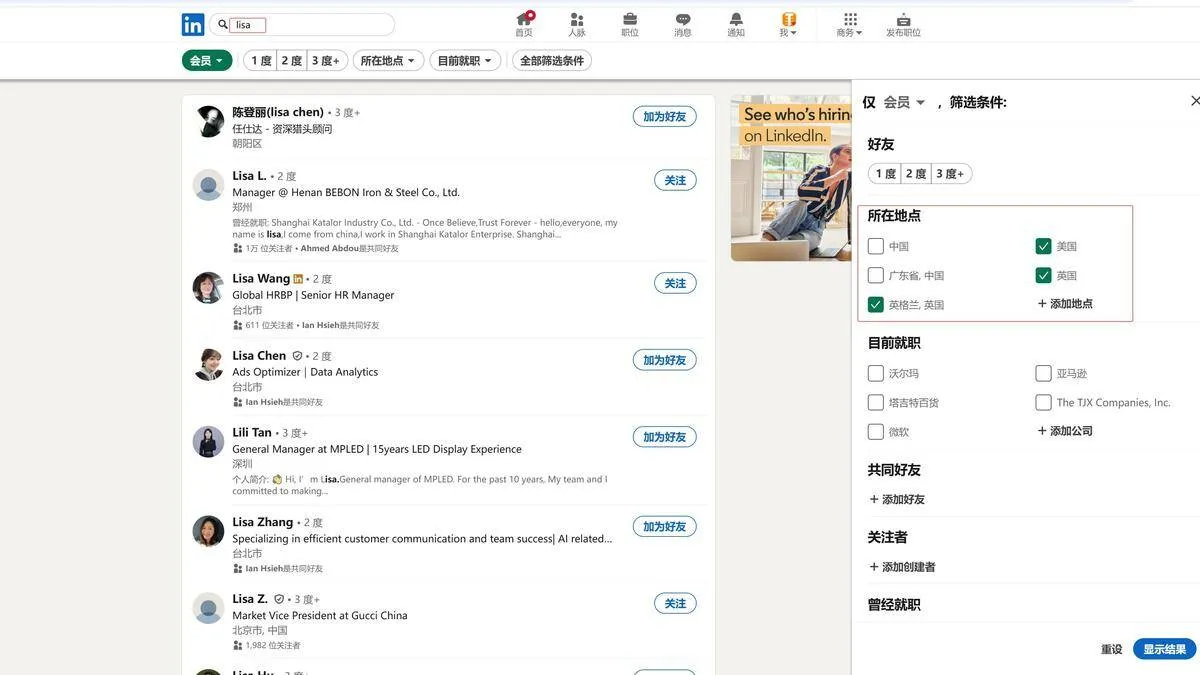Screen dimensions: 1200x675
Task: Close the filter panel with the X
Action: [1195, 101]
